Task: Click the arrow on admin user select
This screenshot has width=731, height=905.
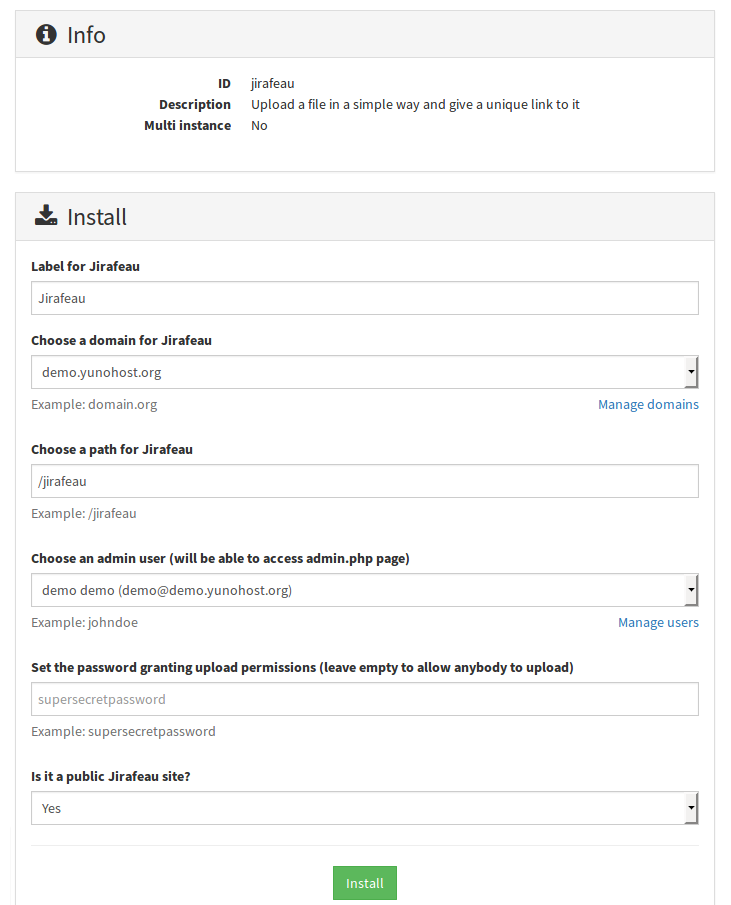Action: tap(691, 590)
